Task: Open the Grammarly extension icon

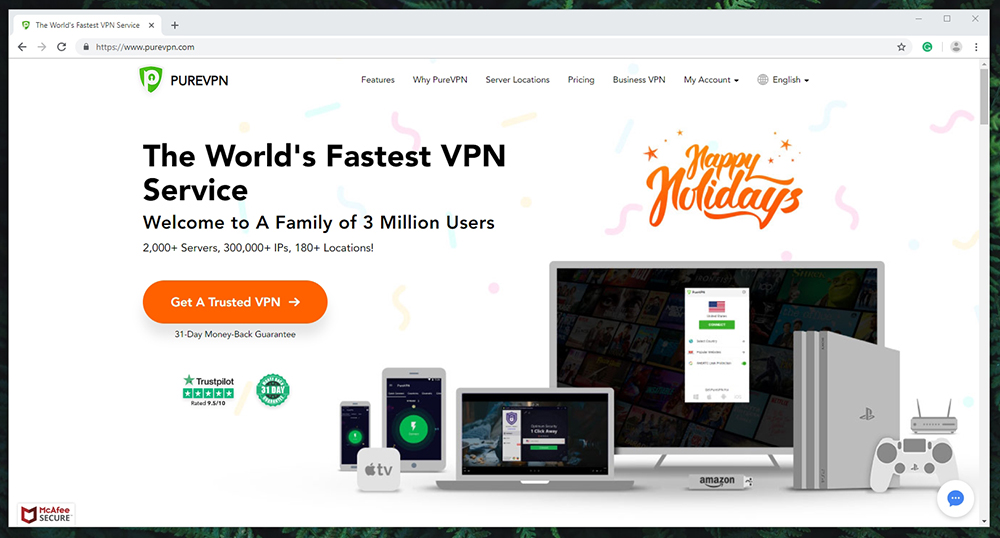Action: (x=927, y=47)
